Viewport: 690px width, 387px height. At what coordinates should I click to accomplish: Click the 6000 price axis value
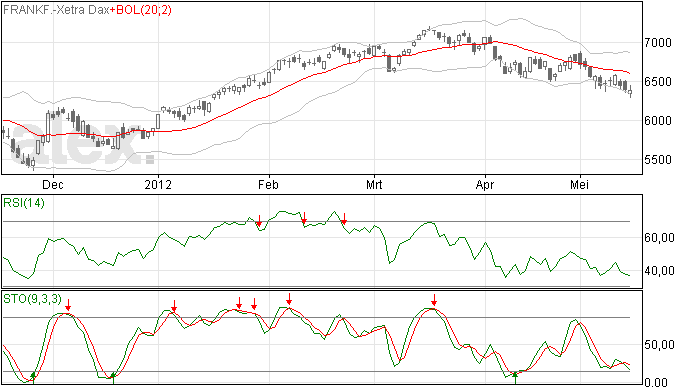click(658, 121)
